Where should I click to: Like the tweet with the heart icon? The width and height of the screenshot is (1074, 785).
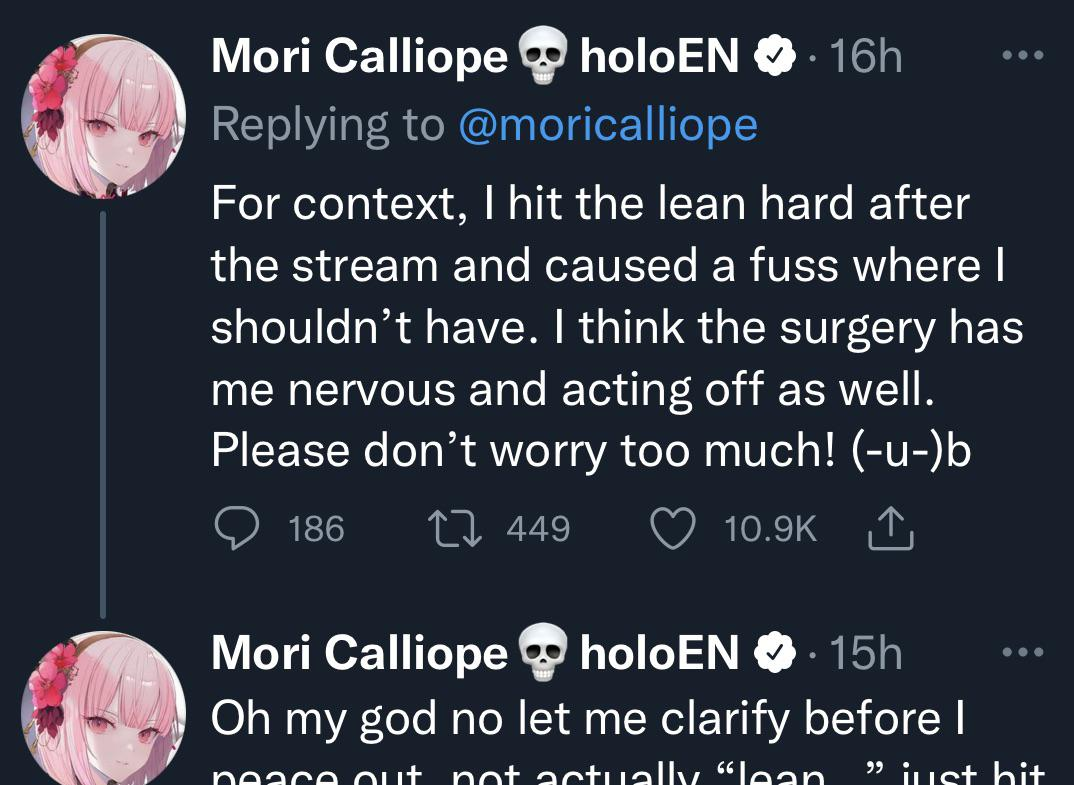point(673,528)
